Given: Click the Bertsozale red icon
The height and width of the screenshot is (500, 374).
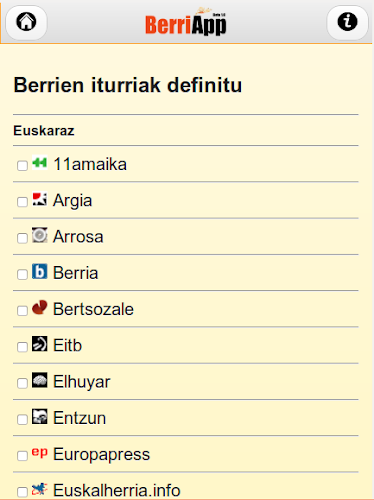Looking at the screenshot, I should (40, 307).
